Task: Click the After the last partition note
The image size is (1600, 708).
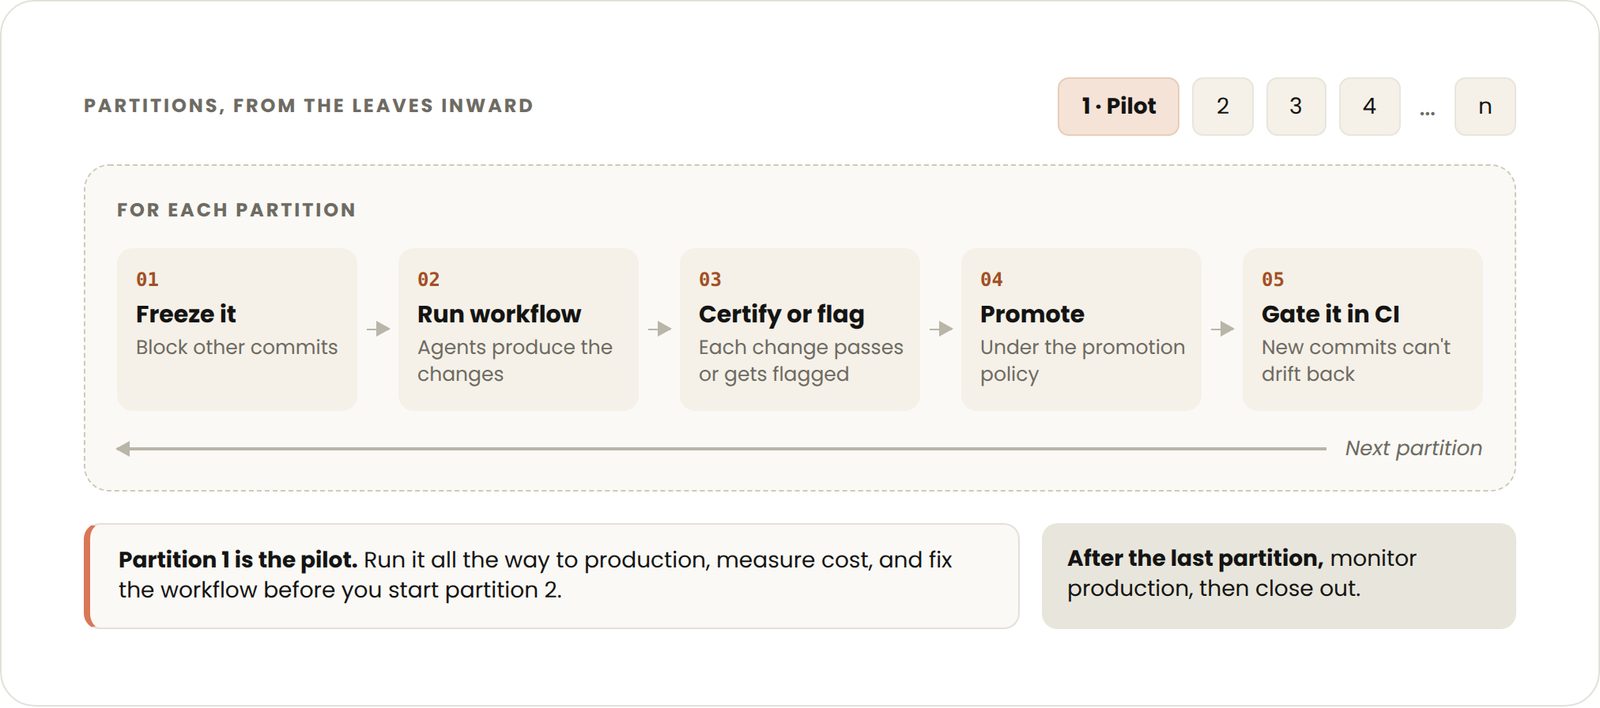Action: pos(1279,576)
